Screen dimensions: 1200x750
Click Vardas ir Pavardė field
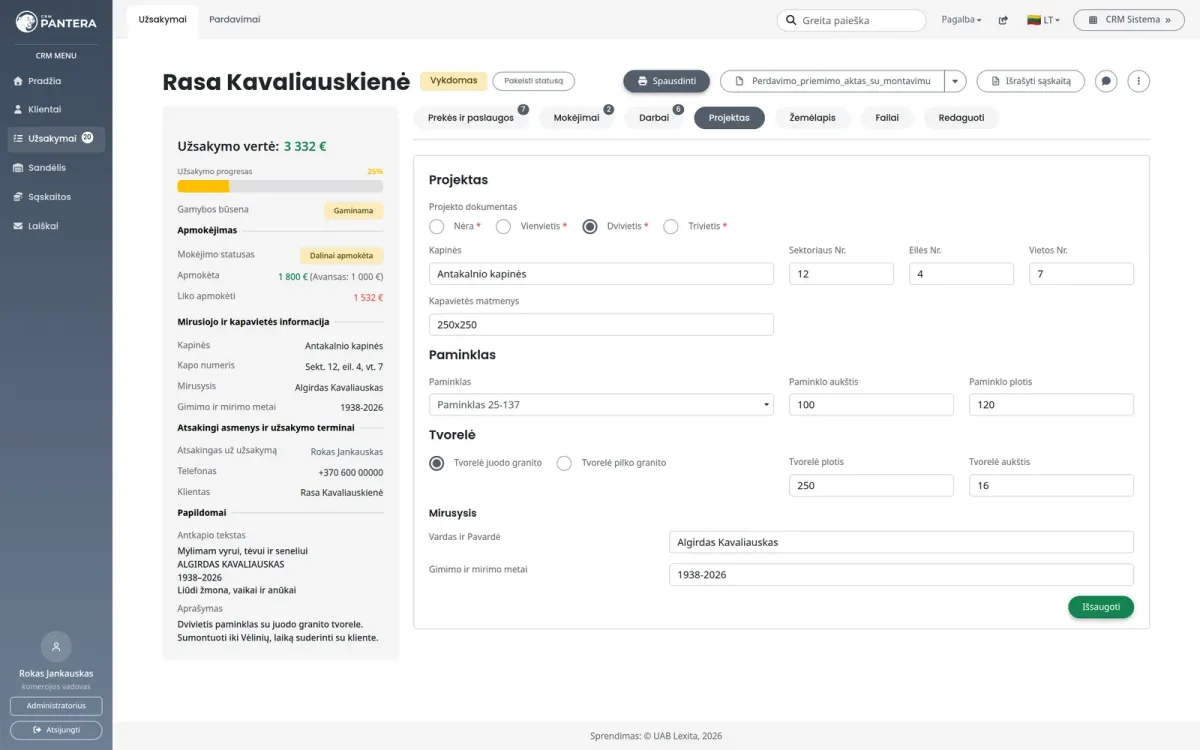(x=901, y=542)
